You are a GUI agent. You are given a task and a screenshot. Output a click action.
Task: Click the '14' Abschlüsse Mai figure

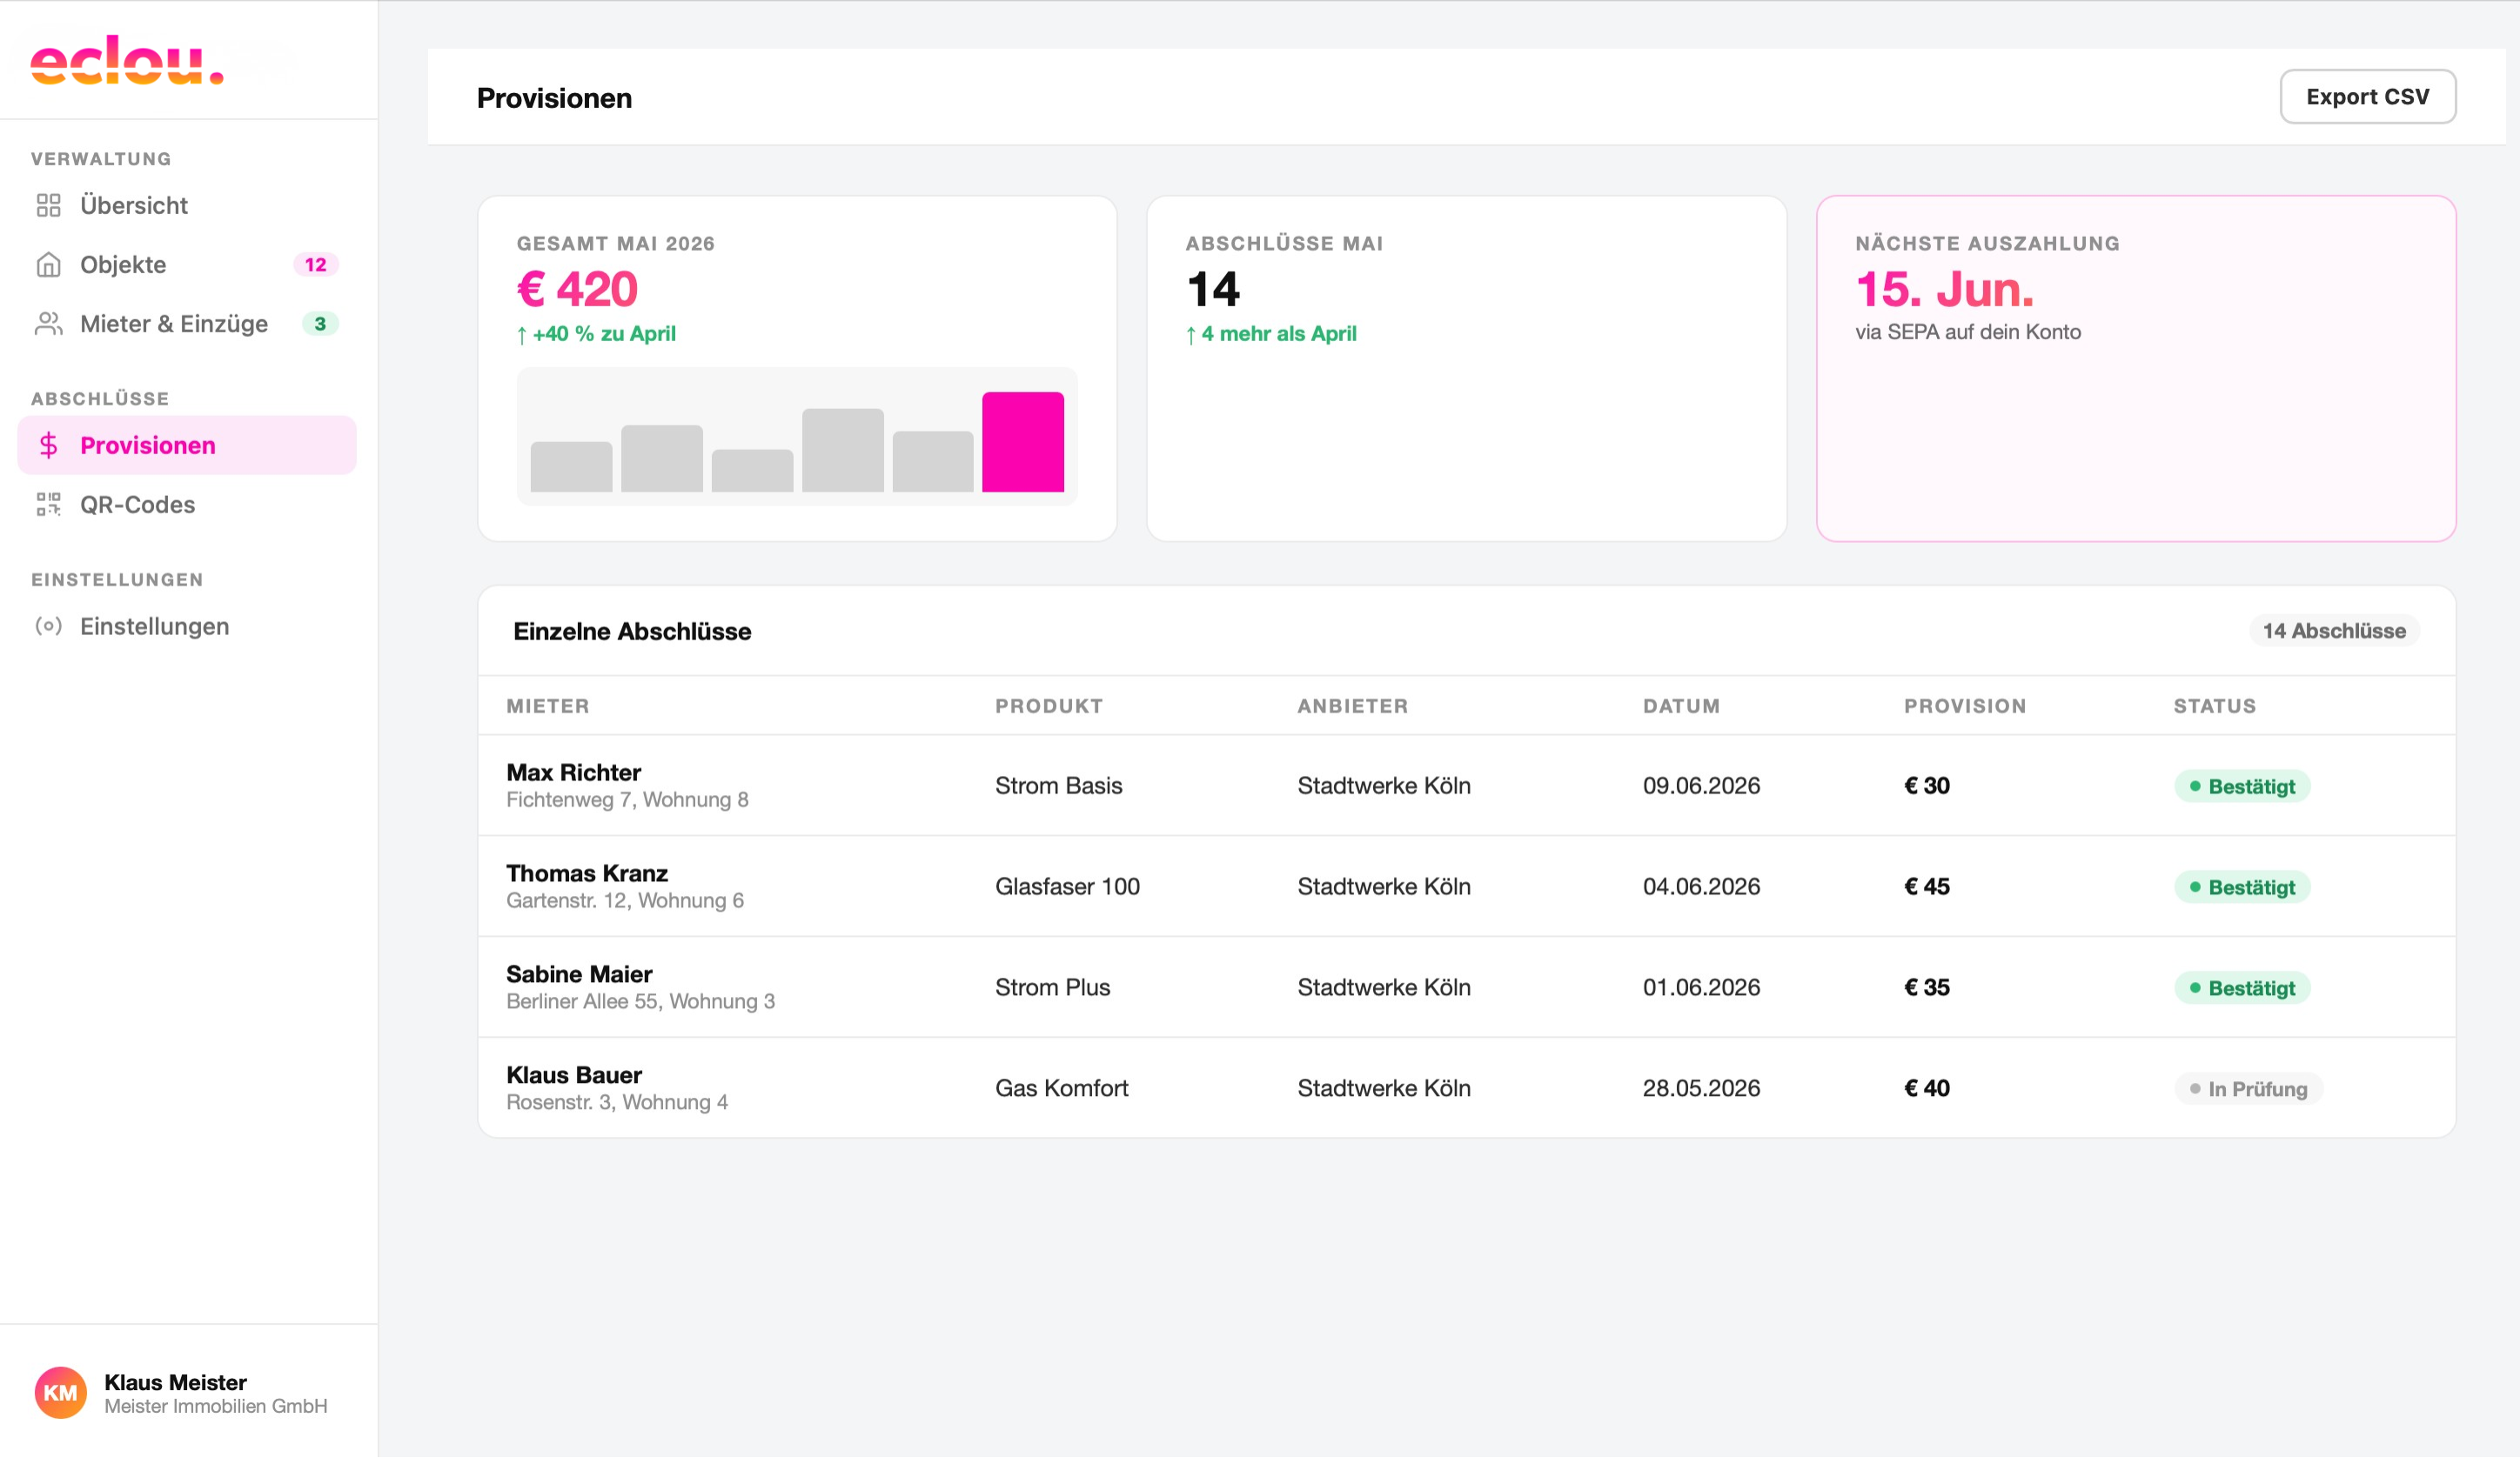click(x=1212, y=289)
